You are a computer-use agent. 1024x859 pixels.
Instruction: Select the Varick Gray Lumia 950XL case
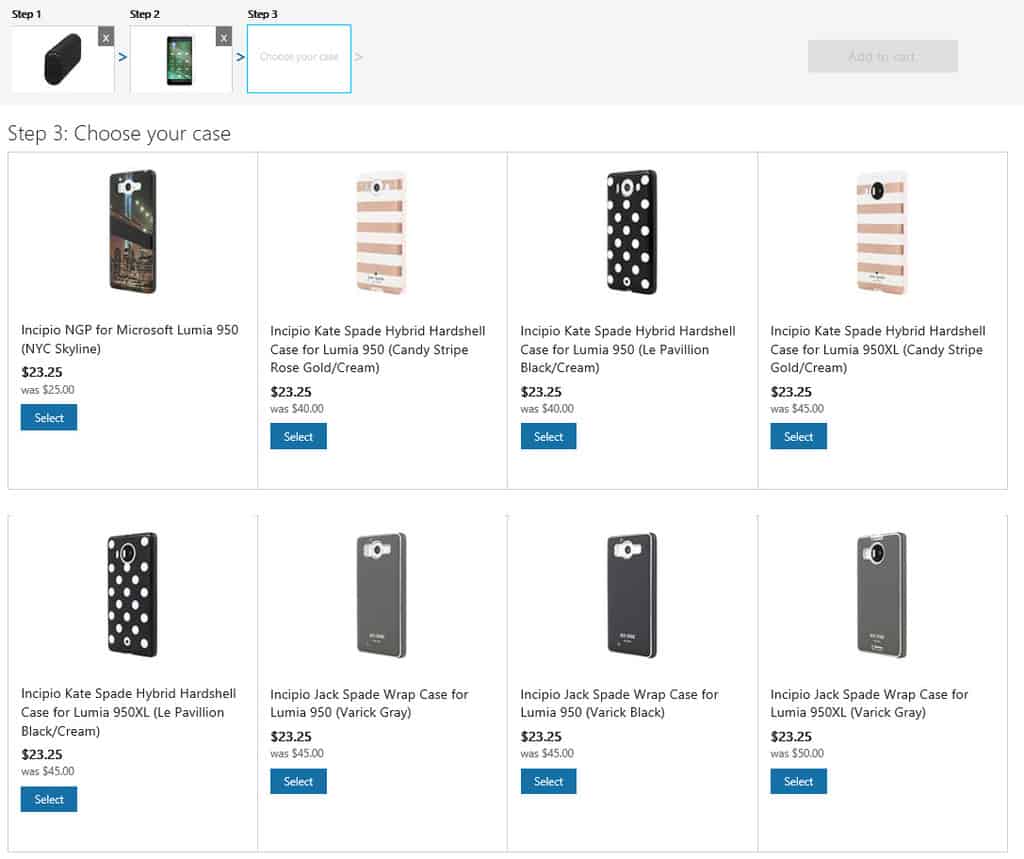click(799, 781)
